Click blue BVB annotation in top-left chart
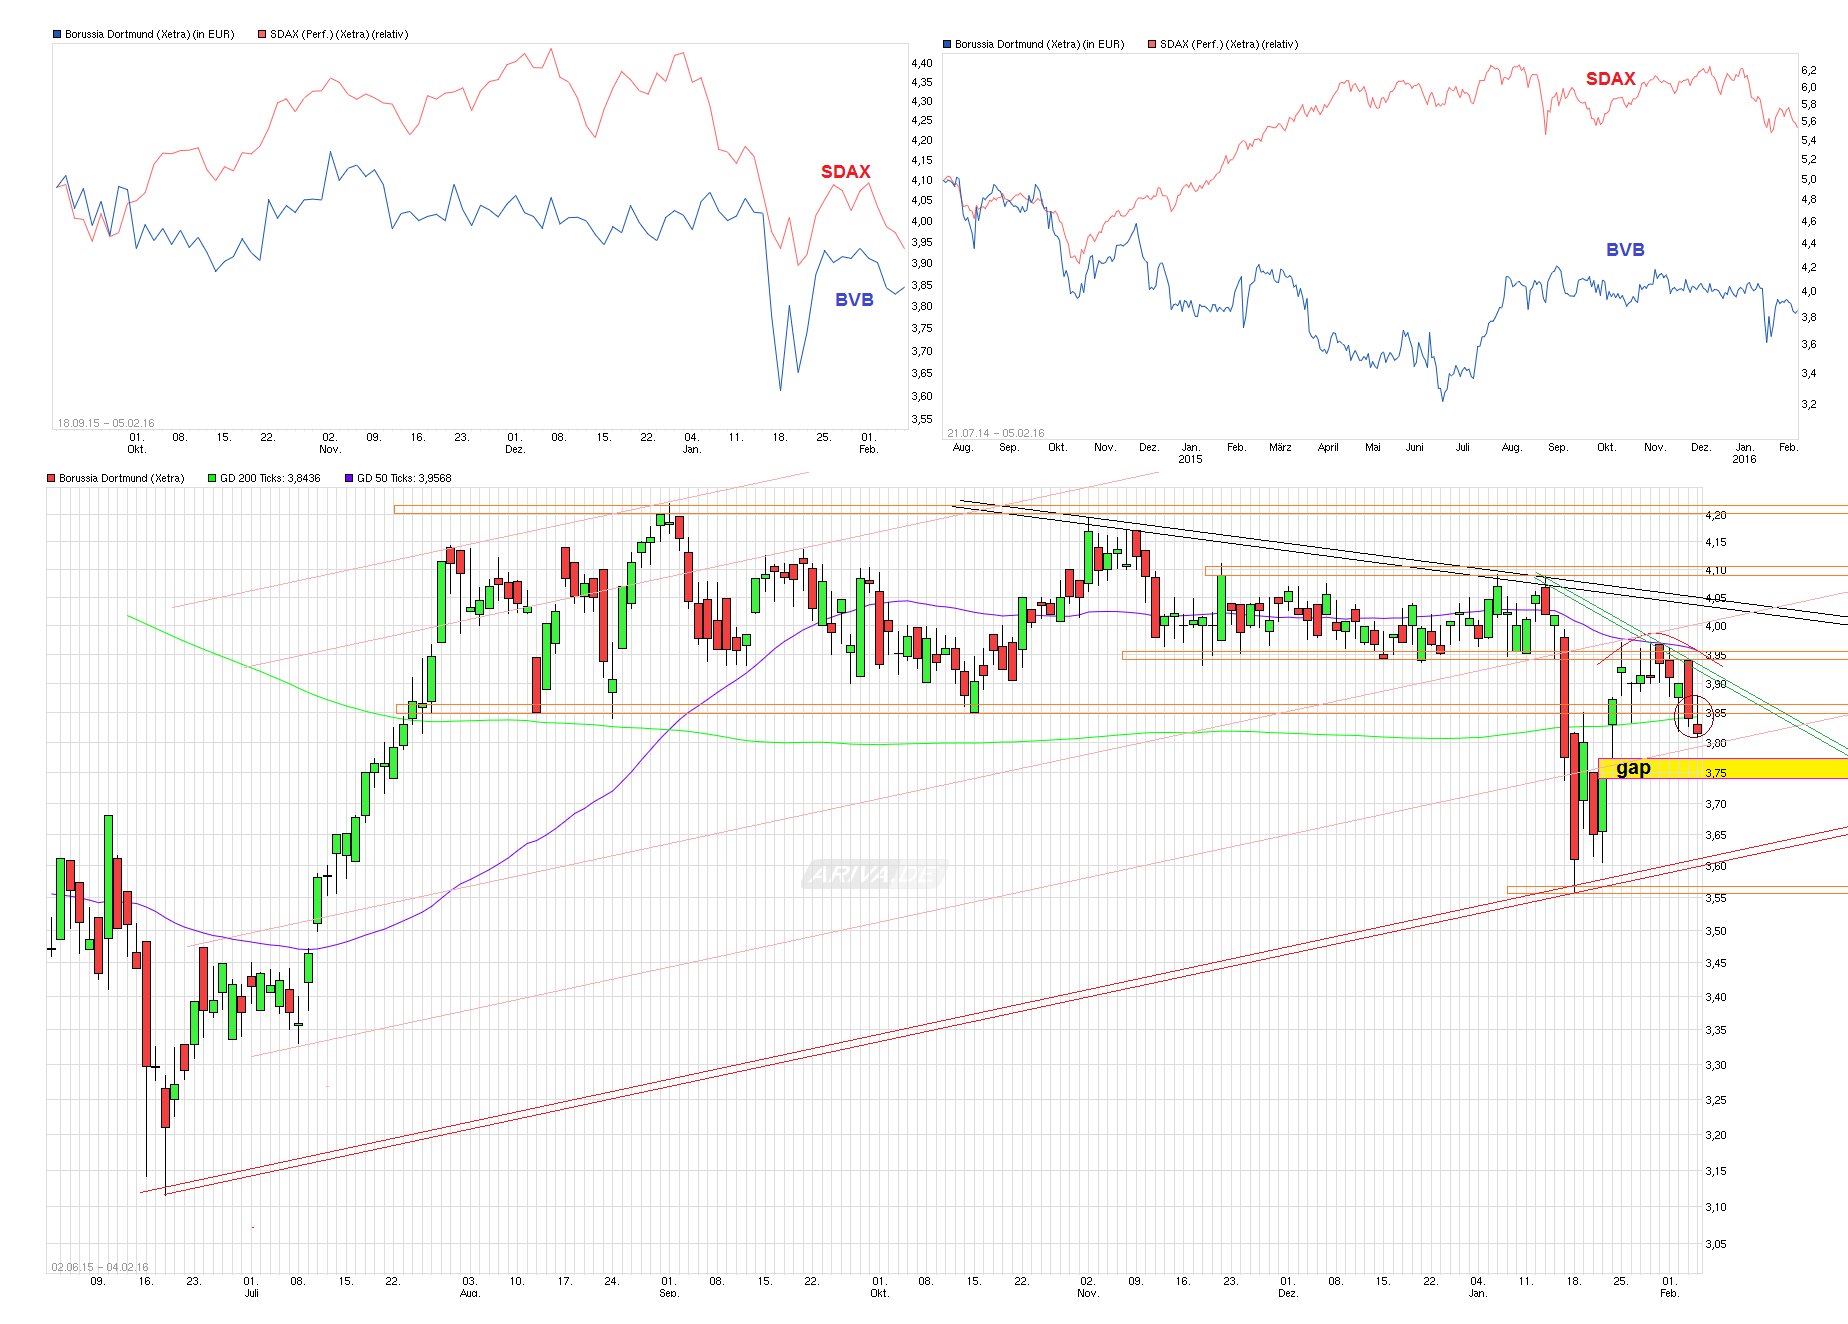The height and width of the screenshot is (1324, 1848). 854,300
